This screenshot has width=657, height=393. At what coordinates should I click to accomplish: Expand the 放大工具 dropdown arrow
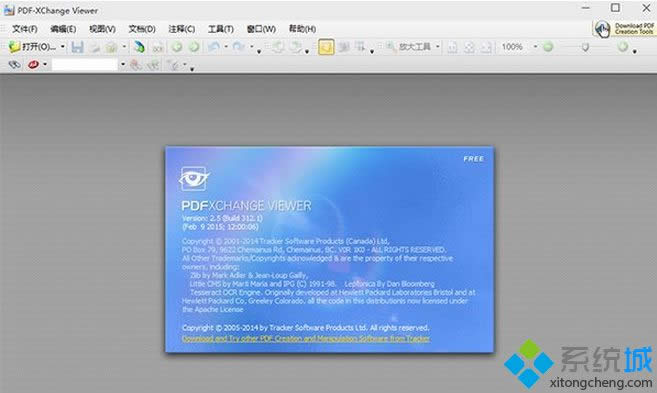(x=438, y=47)
